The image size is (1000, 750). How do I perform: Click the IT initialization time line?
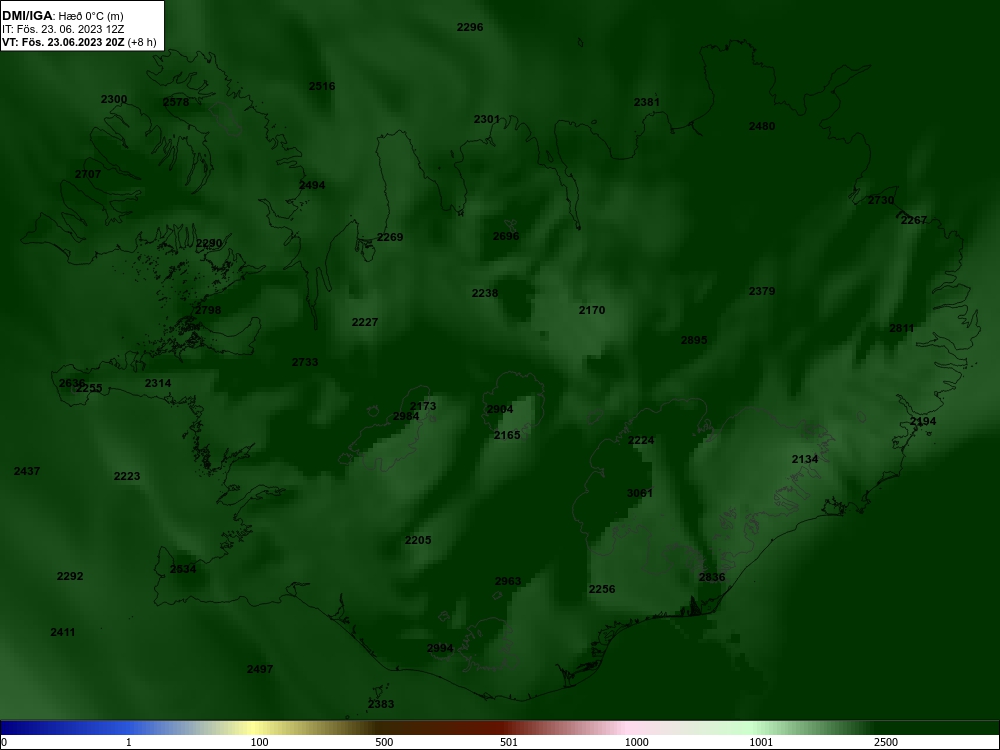(63, 29)
